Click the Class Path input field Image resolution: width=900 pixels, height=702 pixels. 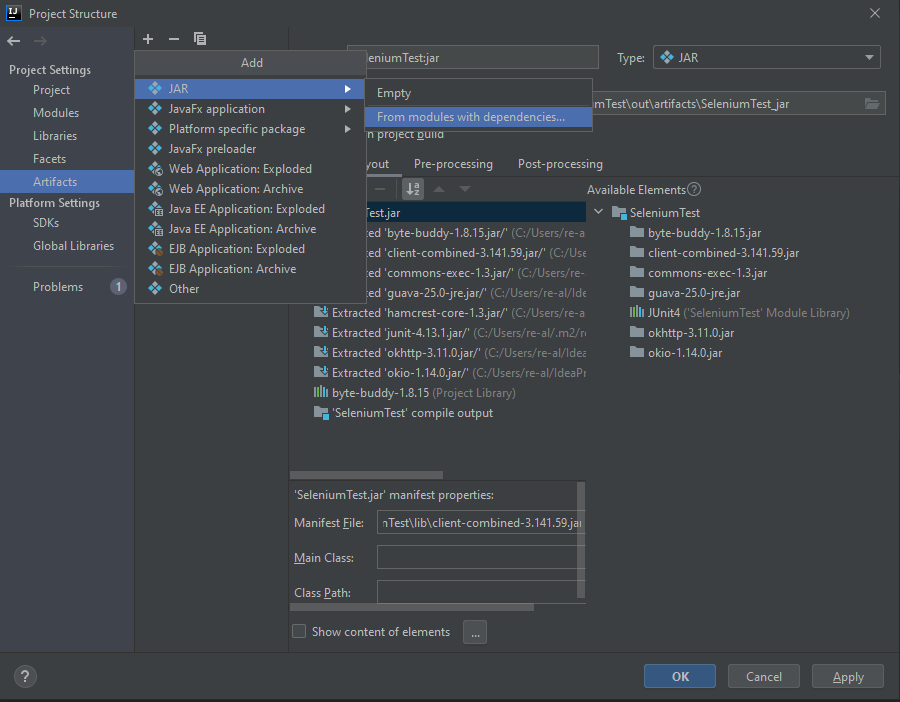click(480, 592)
